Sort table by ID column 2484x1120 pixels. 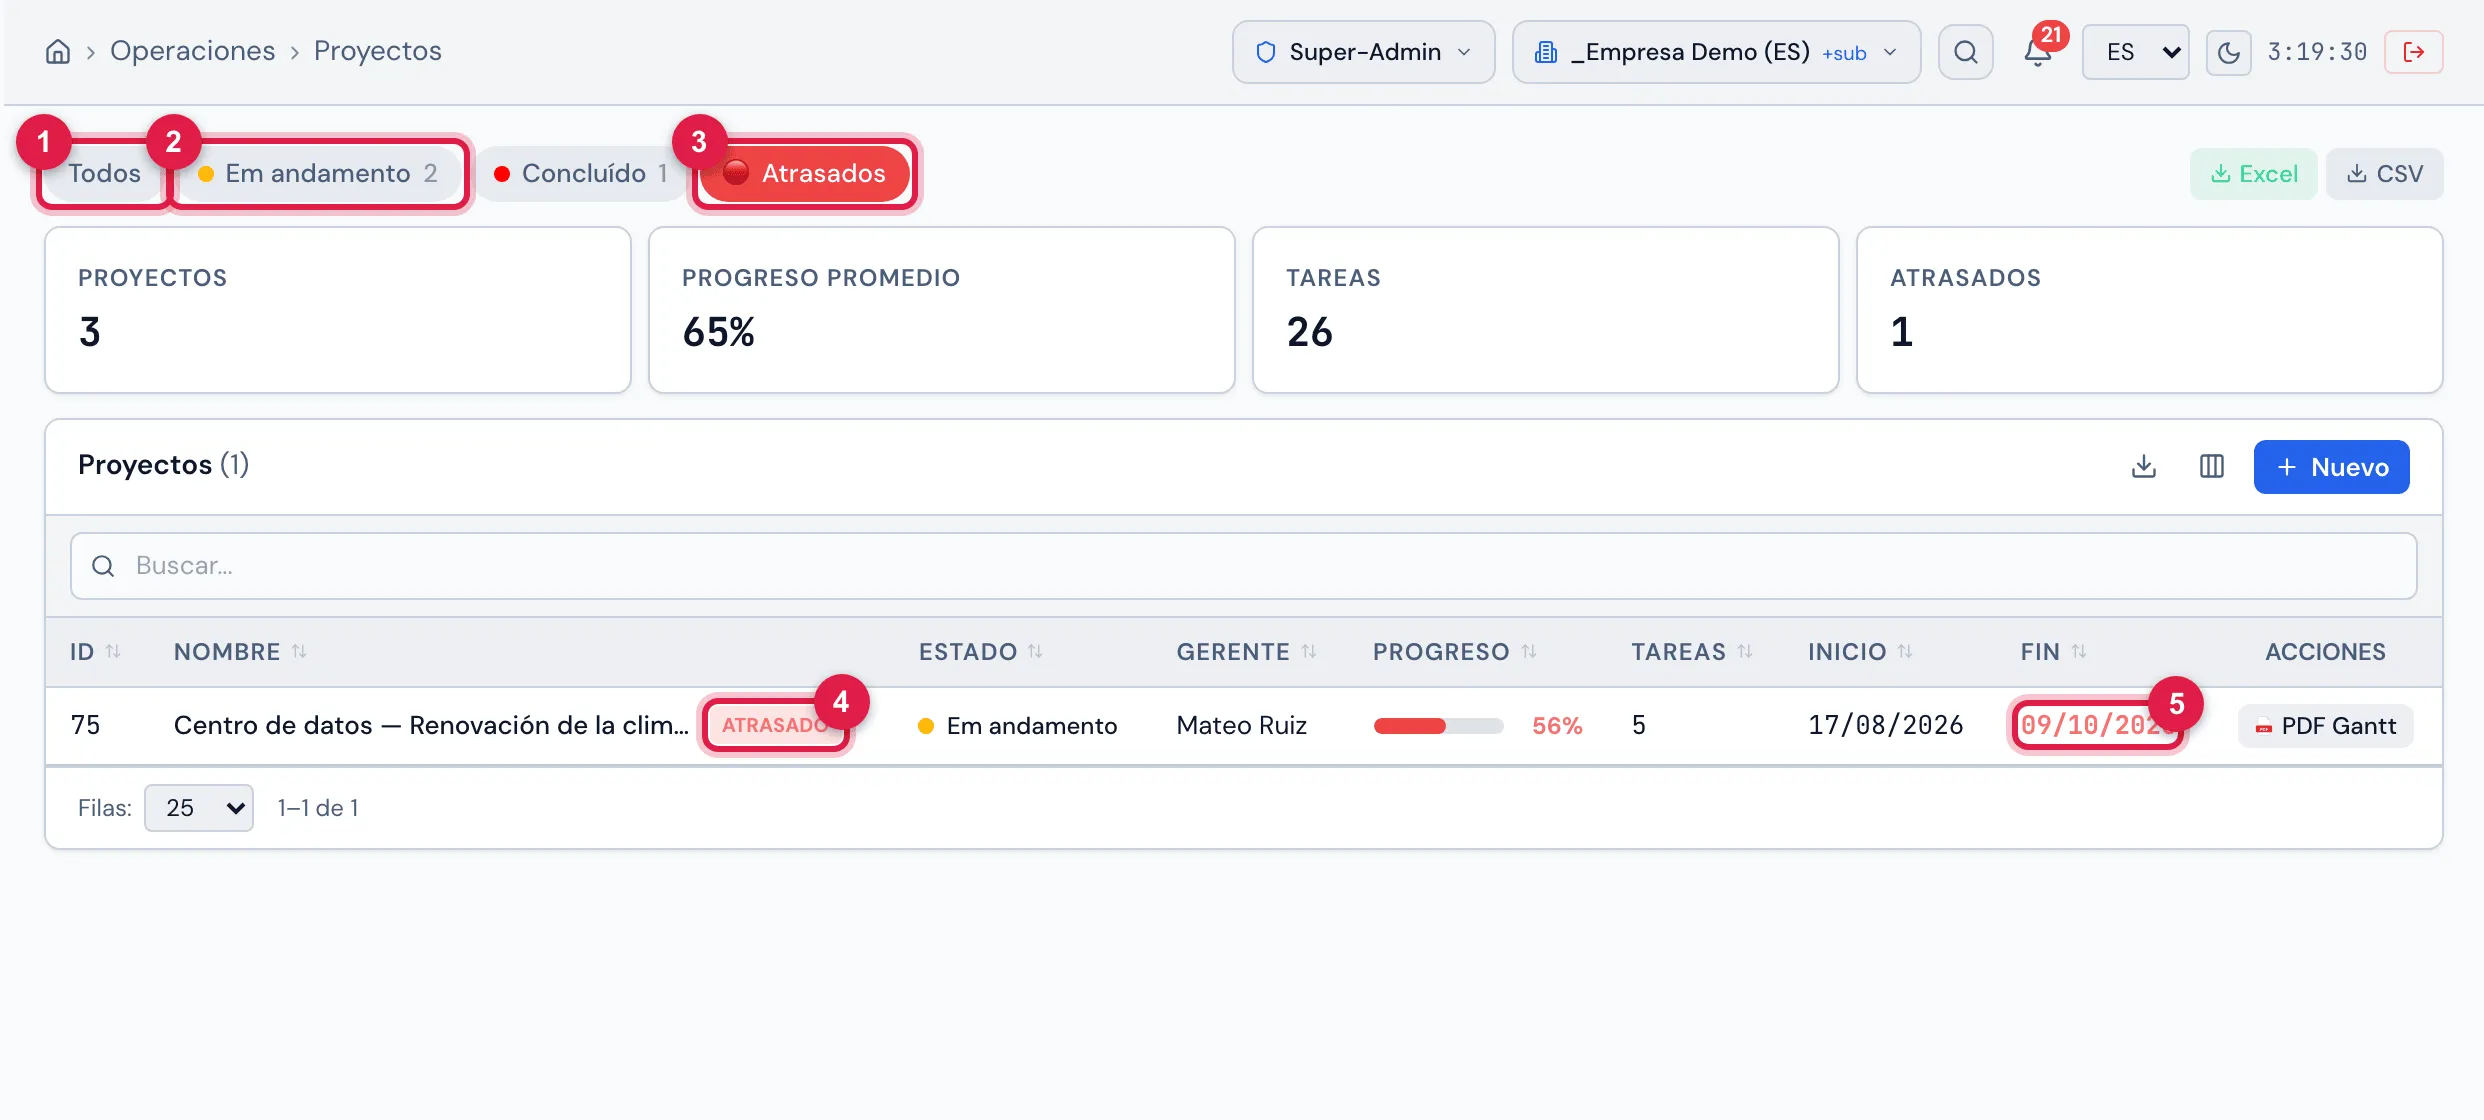click(x=95, y=652)
